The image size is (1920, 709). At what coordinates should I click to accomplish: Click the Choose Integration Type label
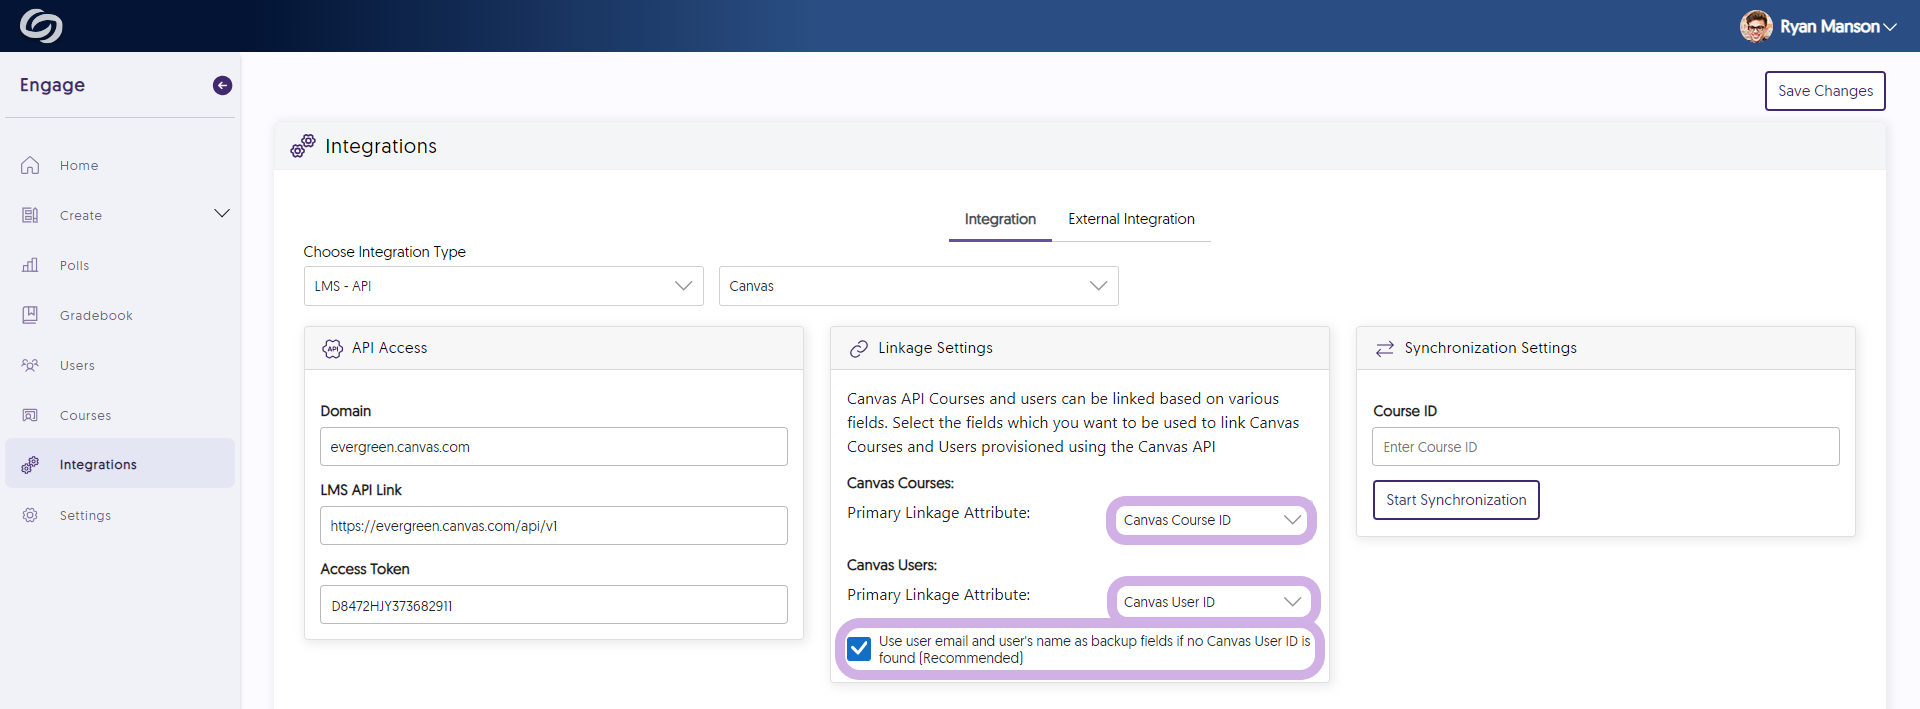[385, 252]
